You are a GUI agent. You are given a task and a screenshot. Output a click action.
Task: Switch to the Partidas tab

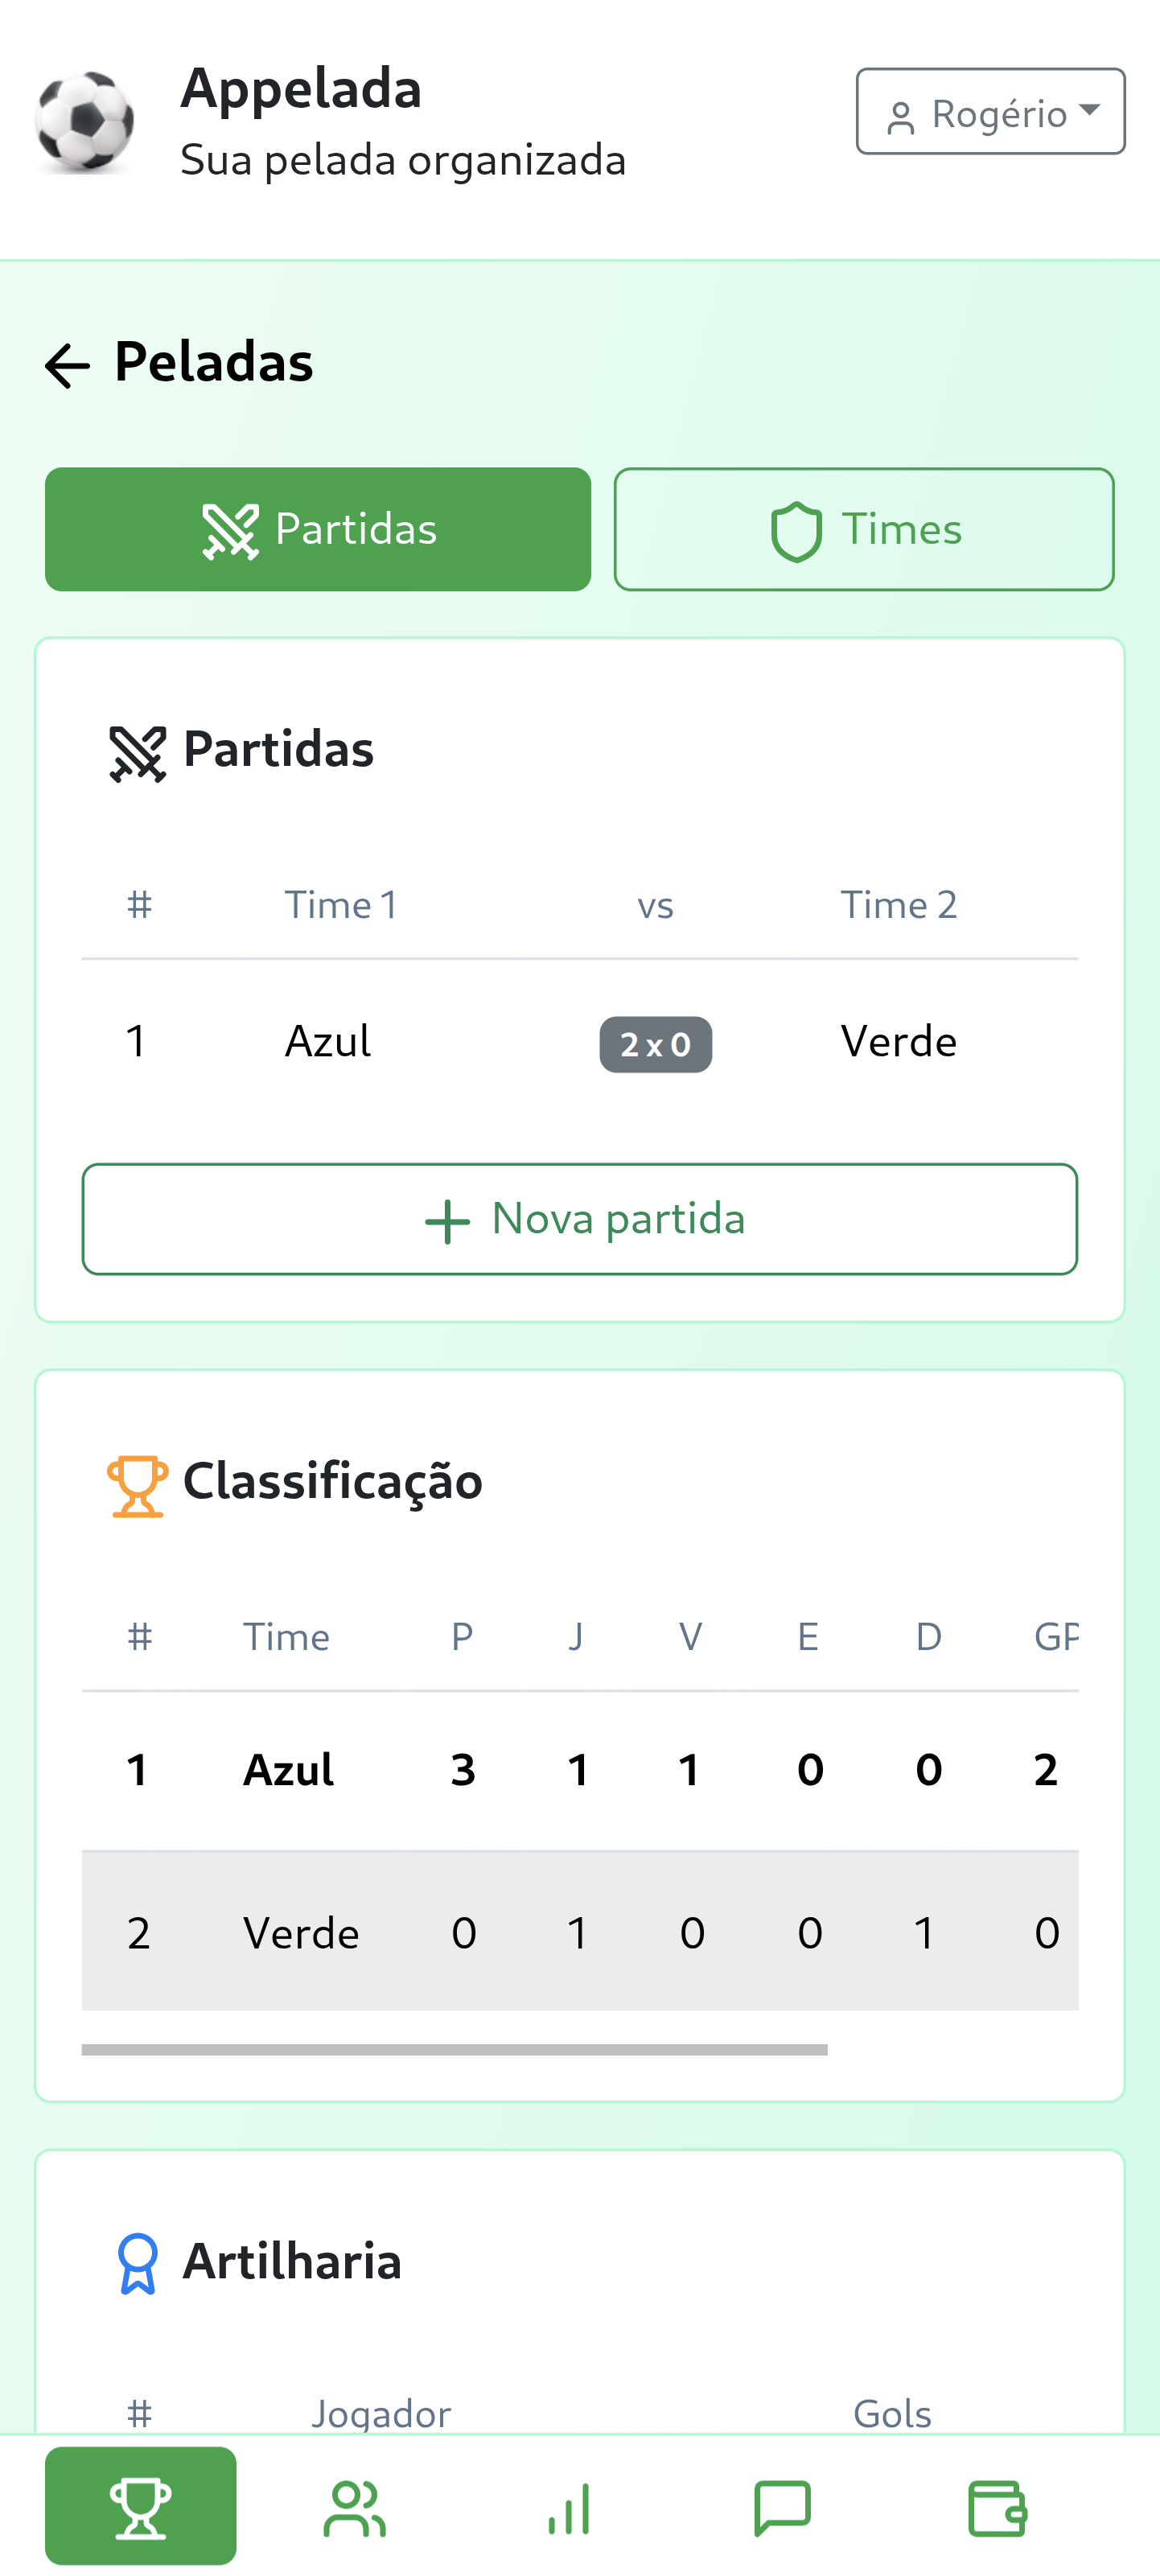click(318, 529)
